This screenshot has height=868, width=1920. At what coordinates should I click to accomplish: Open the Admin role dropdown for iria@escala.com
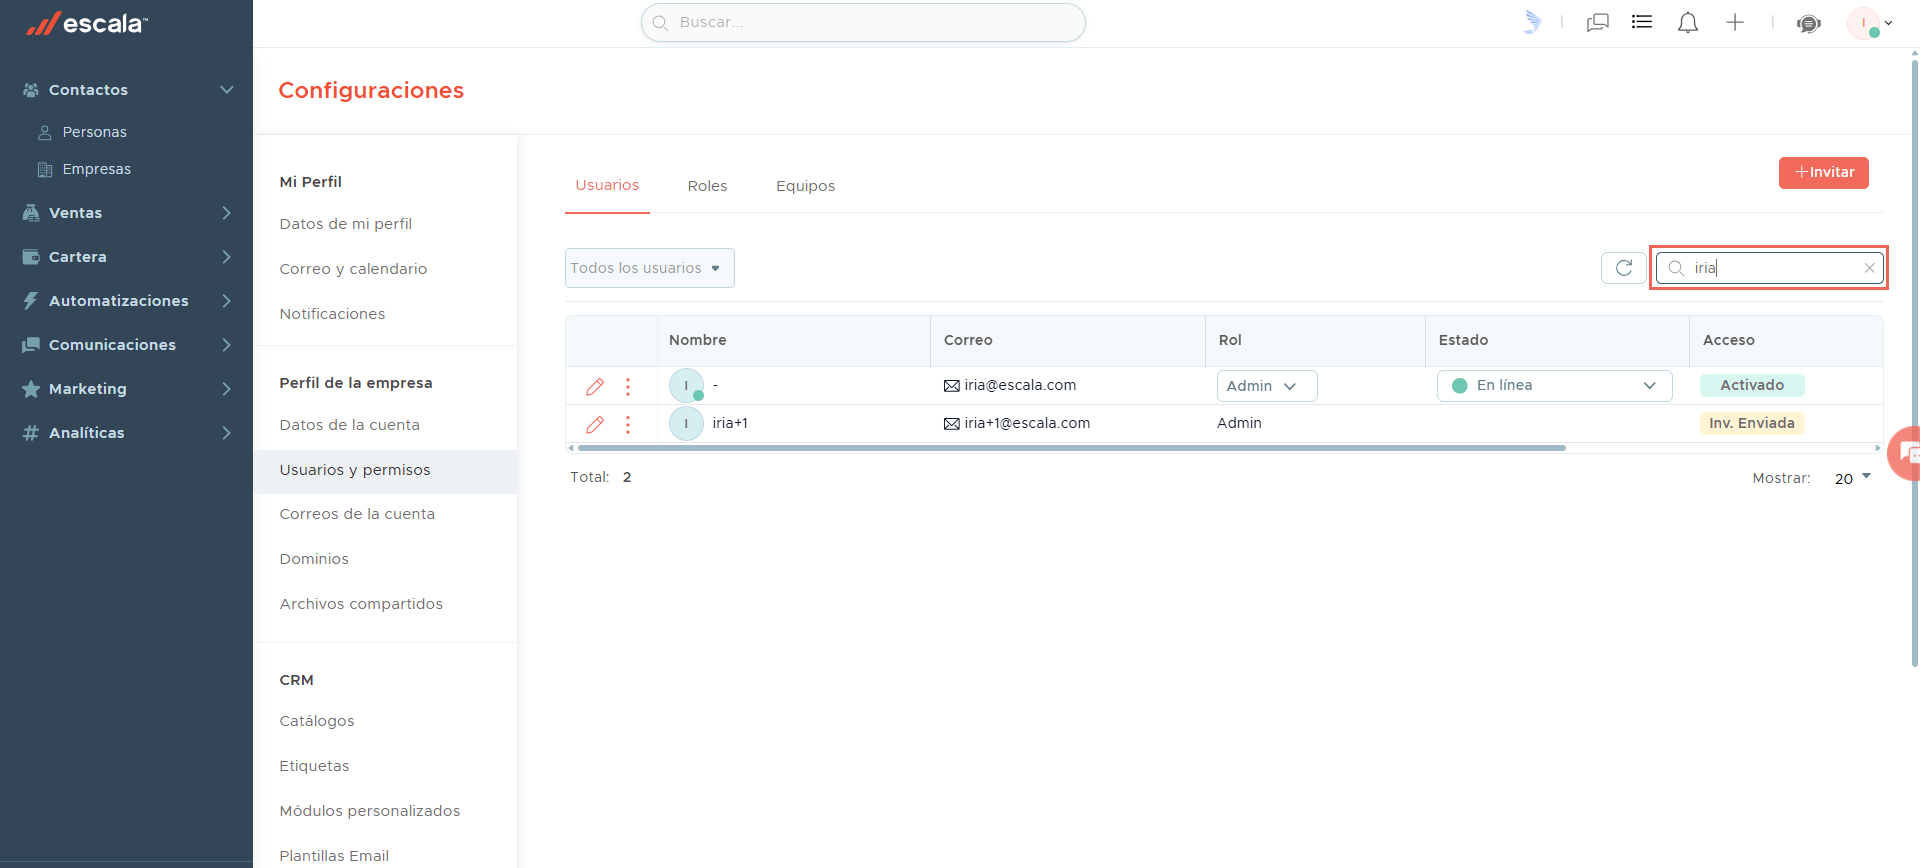click(1267, 386)
